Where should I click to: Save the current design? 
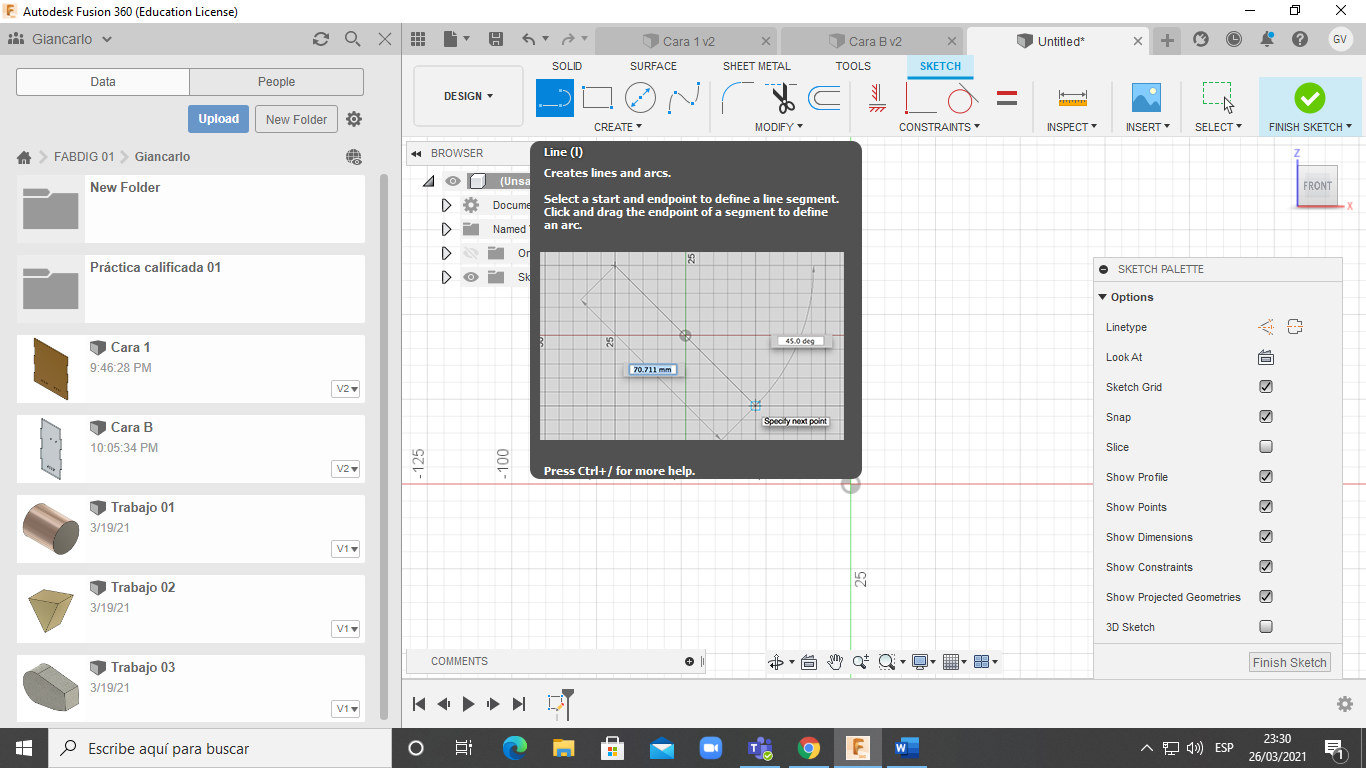tap(495, 39)
